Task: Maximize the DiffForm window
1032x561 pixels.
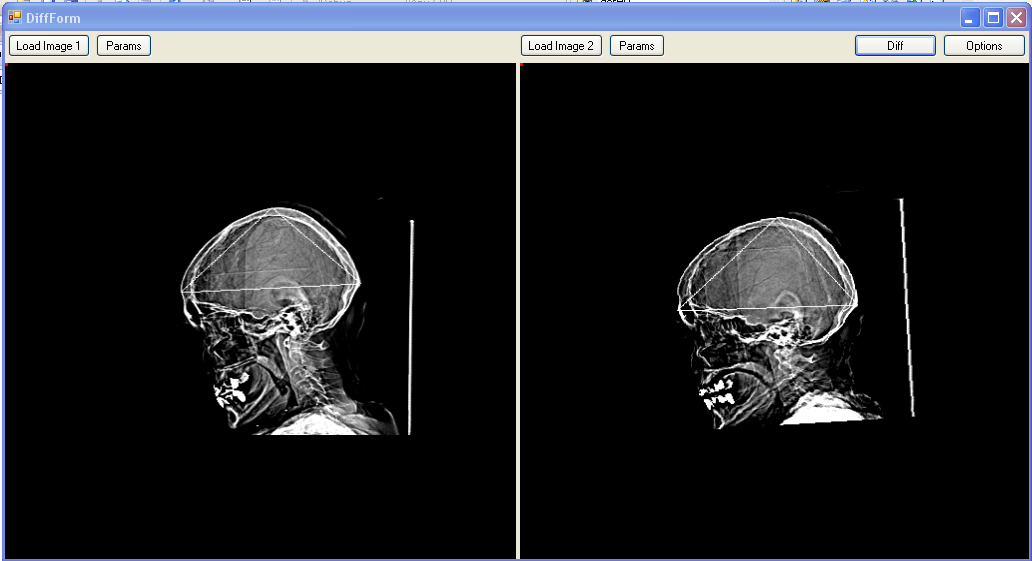Action: [x=993, y=18]
